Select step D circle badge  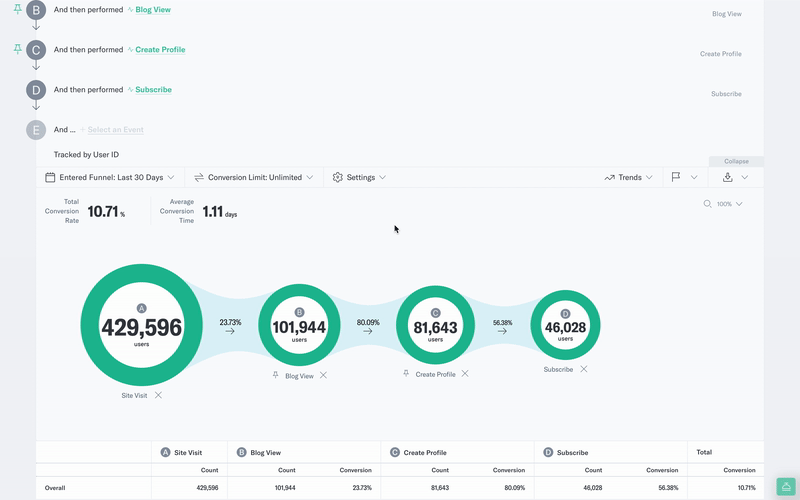coord(36,90)
